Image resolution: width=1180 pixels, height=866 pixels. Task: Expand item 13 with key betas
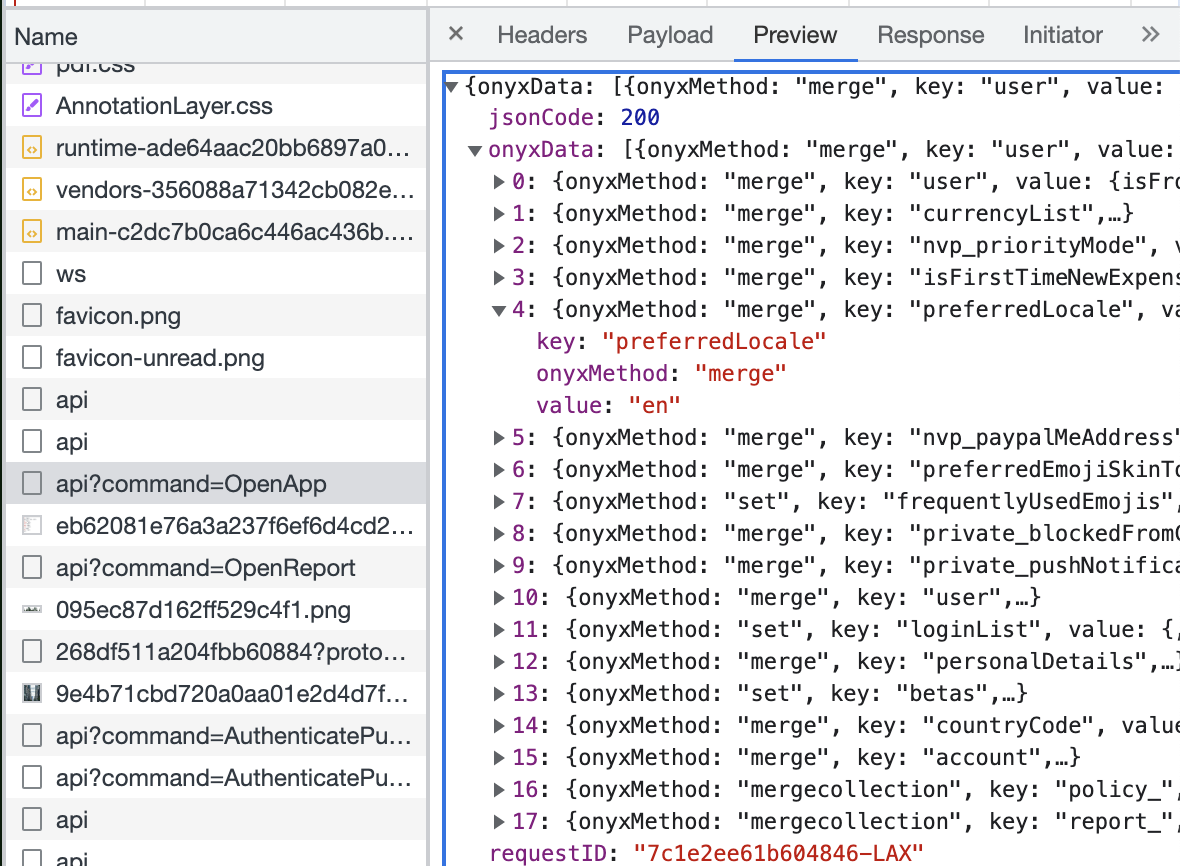point(498,693)
